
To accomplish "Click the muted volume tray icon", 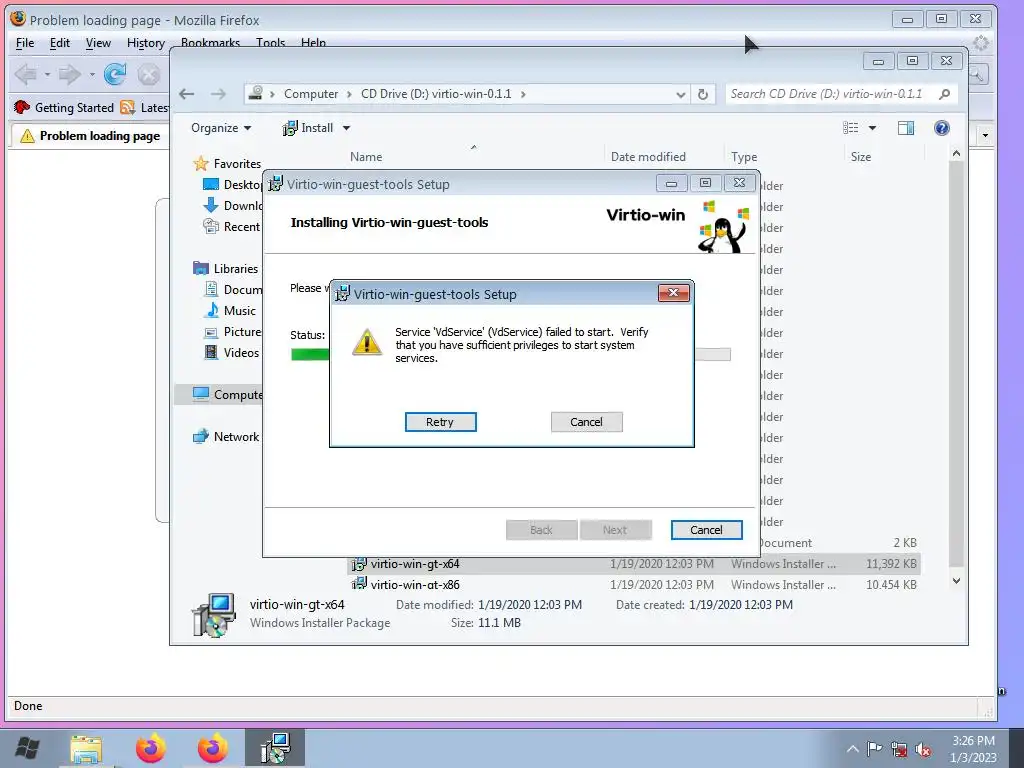I will tap(923, 750).
